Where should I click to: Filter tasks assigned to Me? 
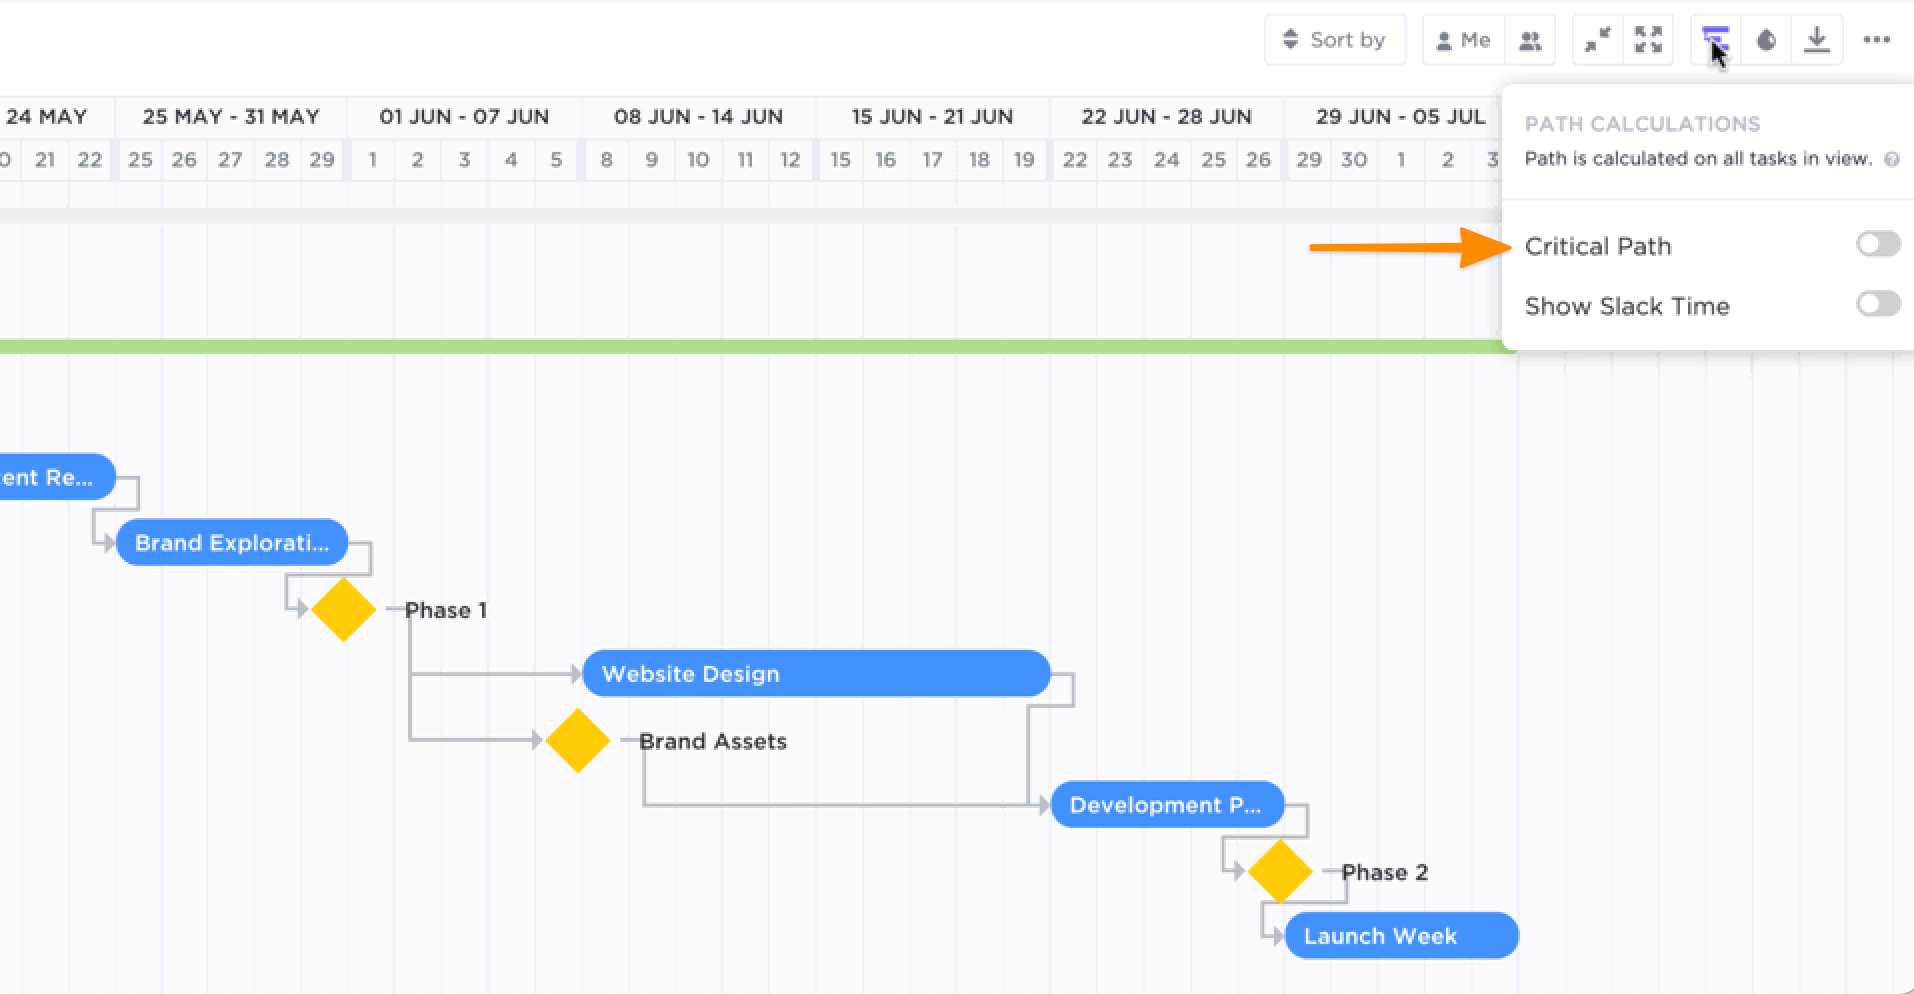point(1463,40)
